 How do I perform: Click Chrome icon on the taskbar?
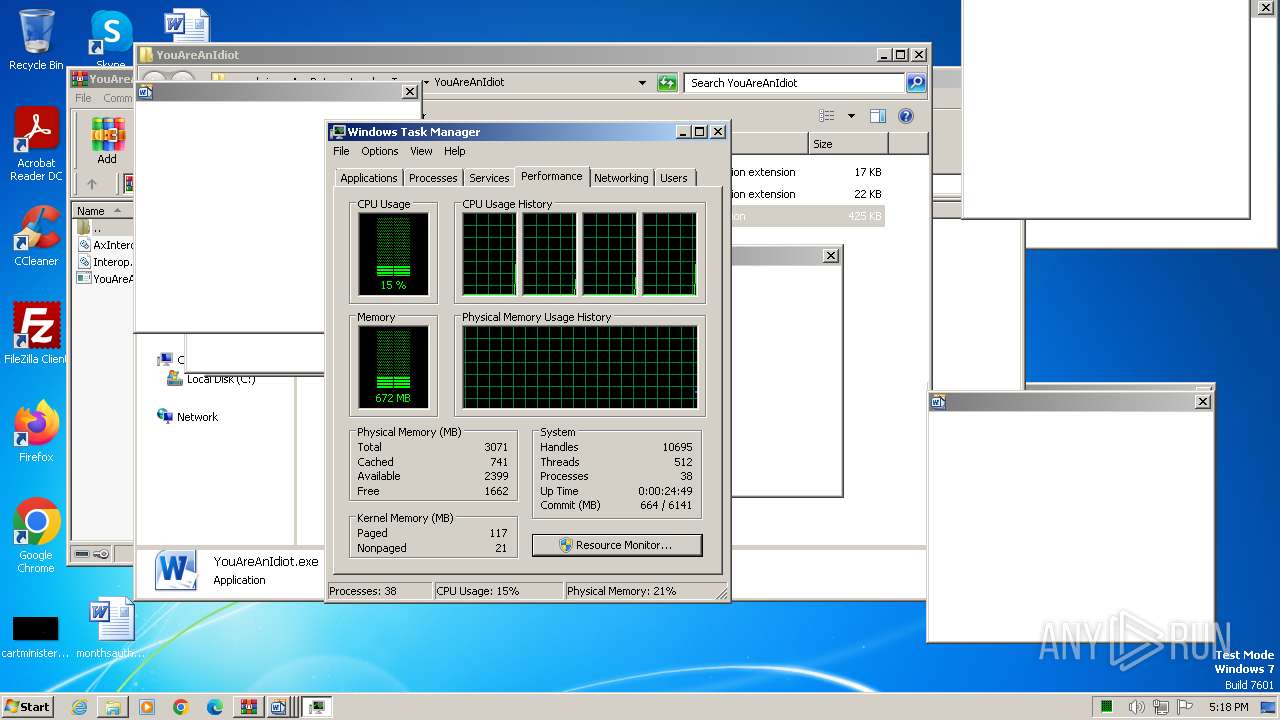point(181,707)
